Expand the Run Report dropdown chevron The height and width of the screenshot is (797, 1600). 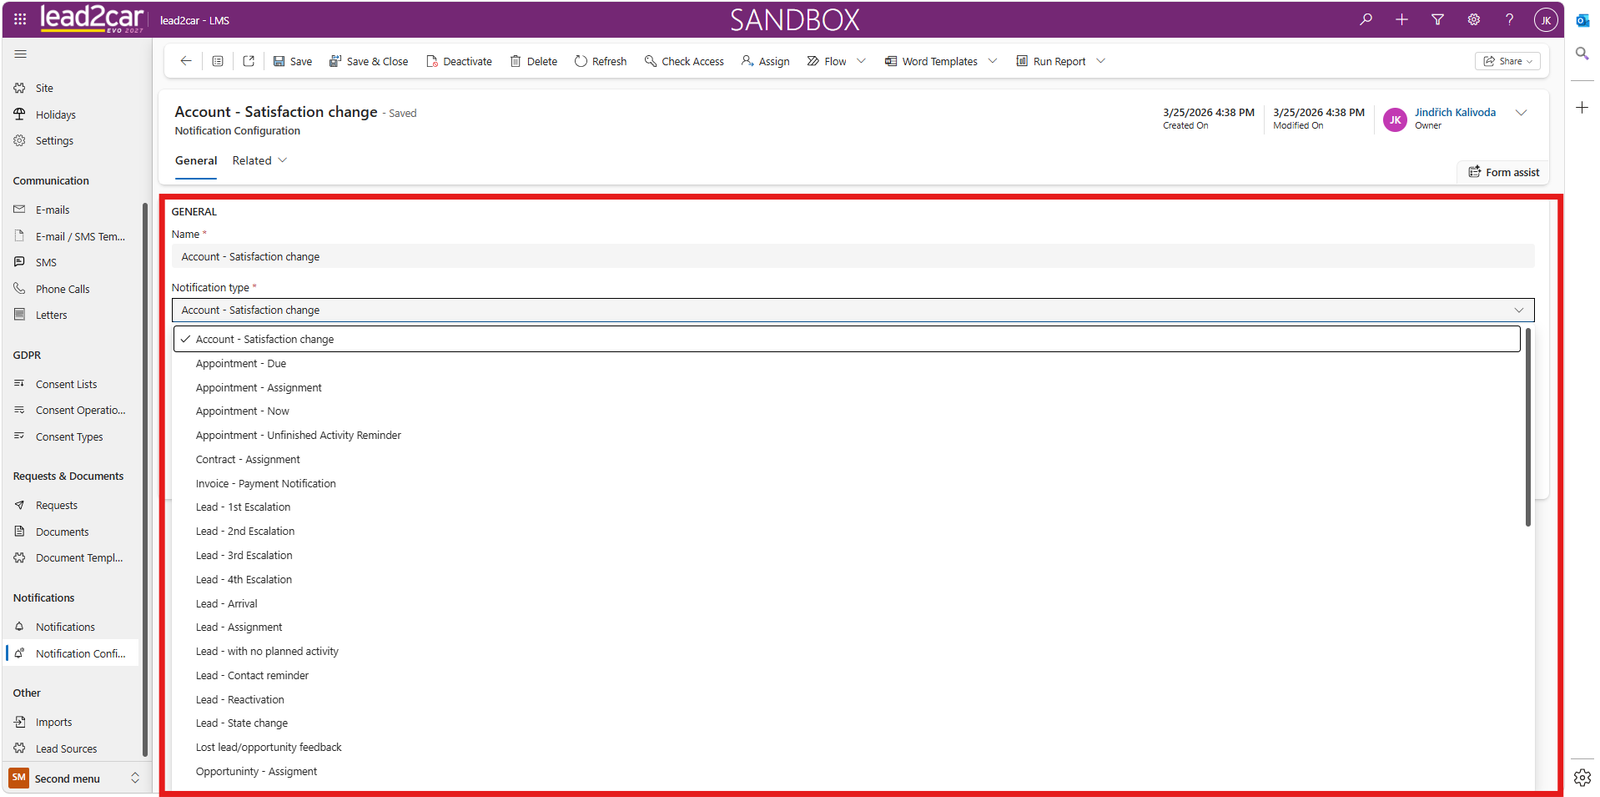click(1101, 61)
